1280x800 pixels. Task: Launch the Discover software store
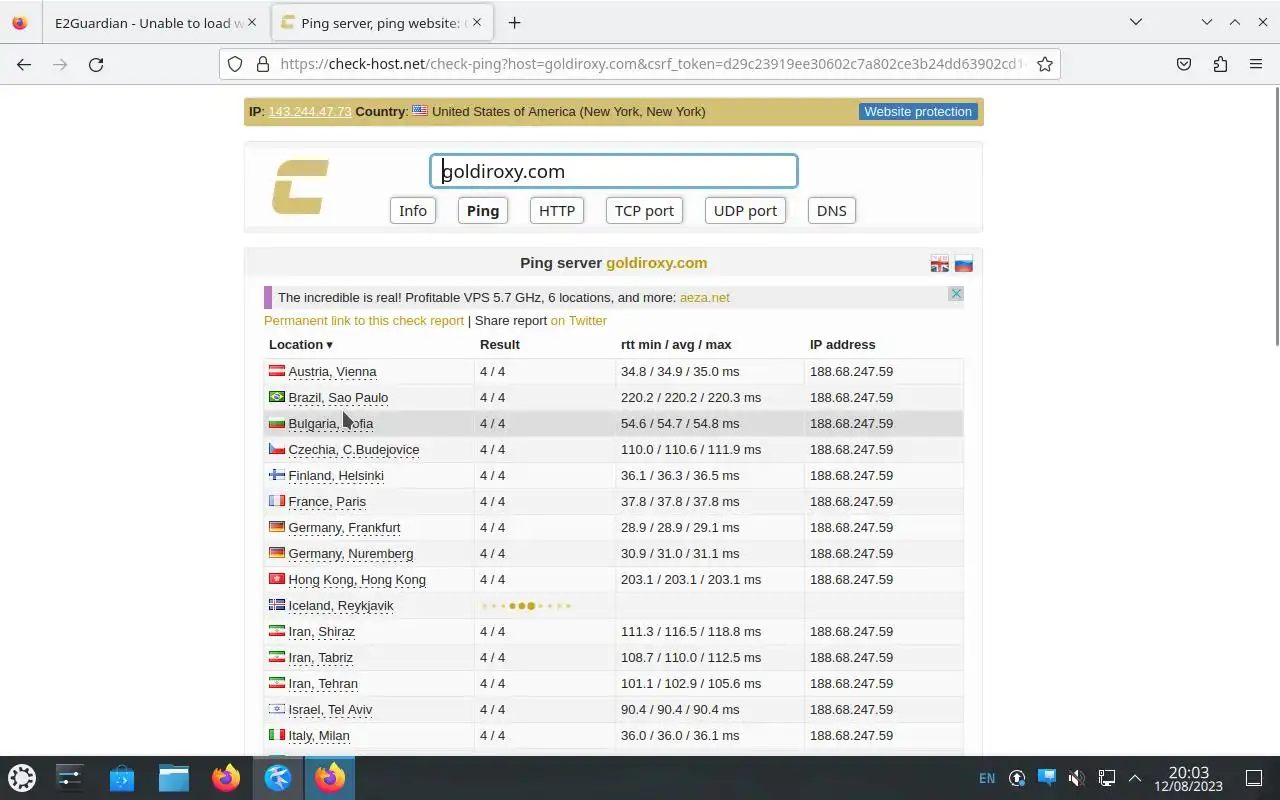(x=122, y=777)
